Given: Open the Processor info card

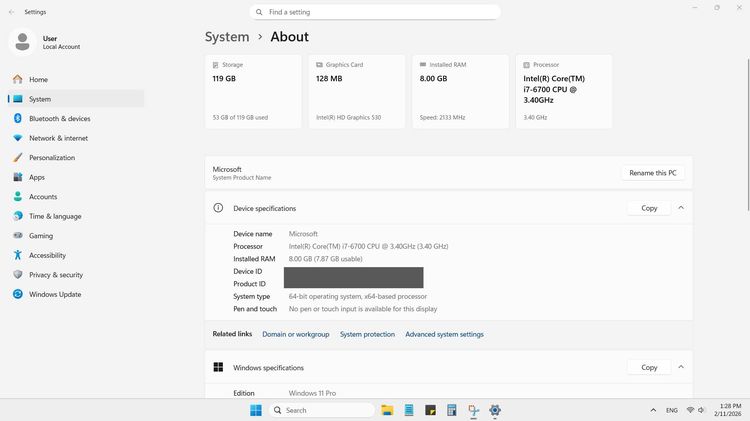Looking at the screenshot, I should coord(564,91).
